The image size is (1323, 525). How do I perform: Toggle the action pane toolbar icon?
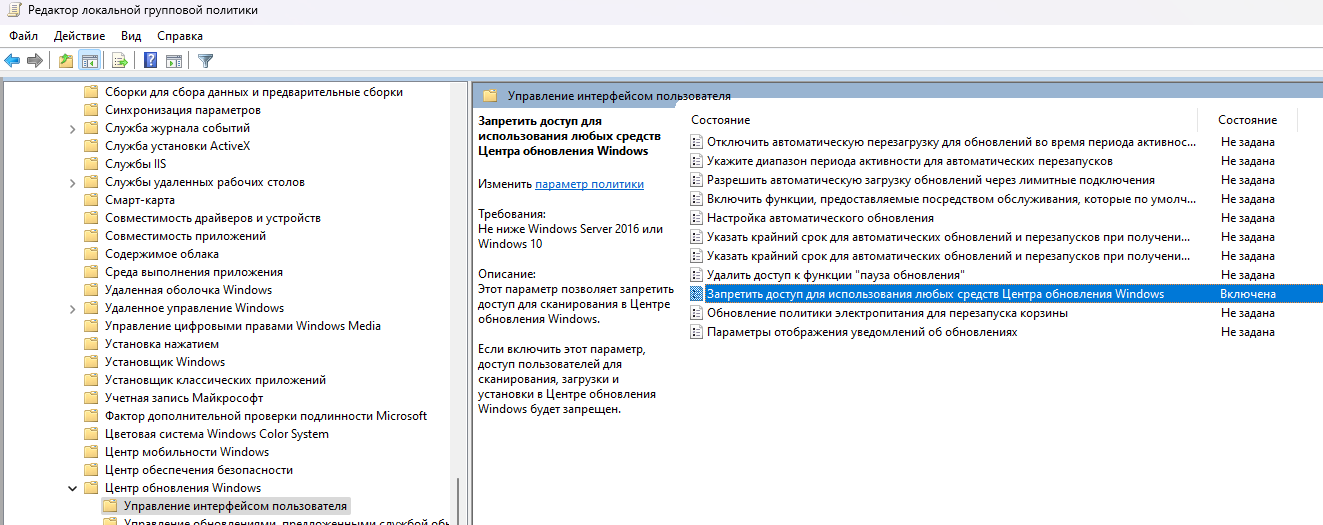coord(173,61)
